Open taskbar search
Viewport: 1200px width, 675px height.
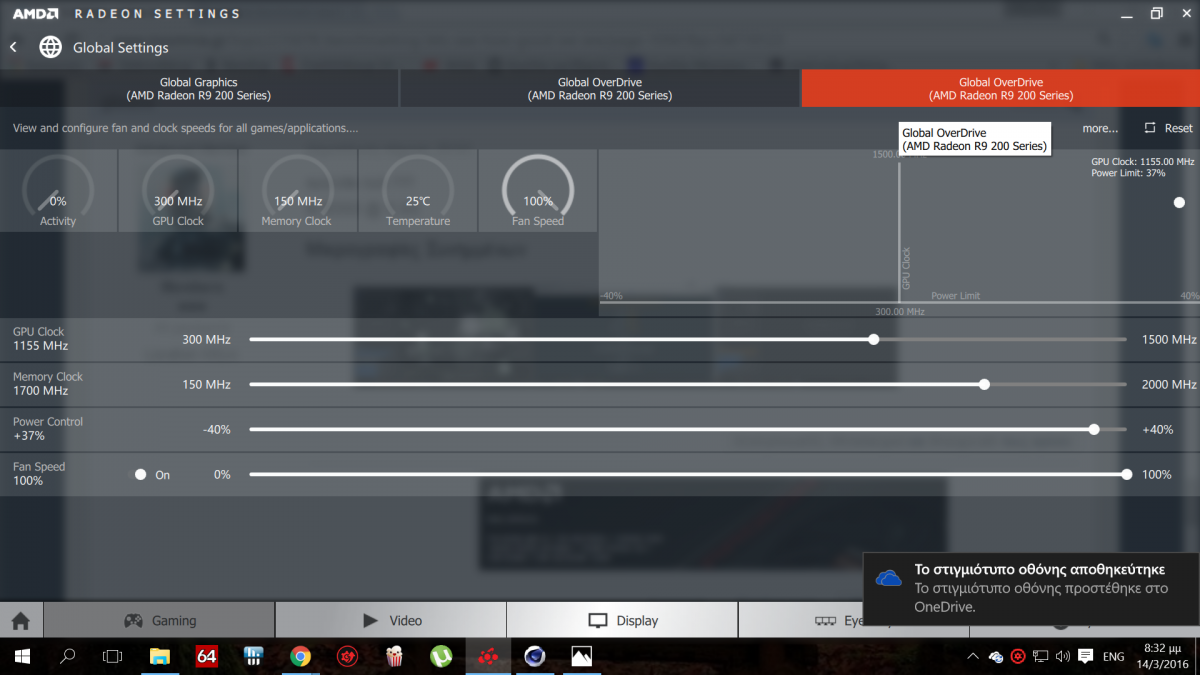click(x=68, y=657)
